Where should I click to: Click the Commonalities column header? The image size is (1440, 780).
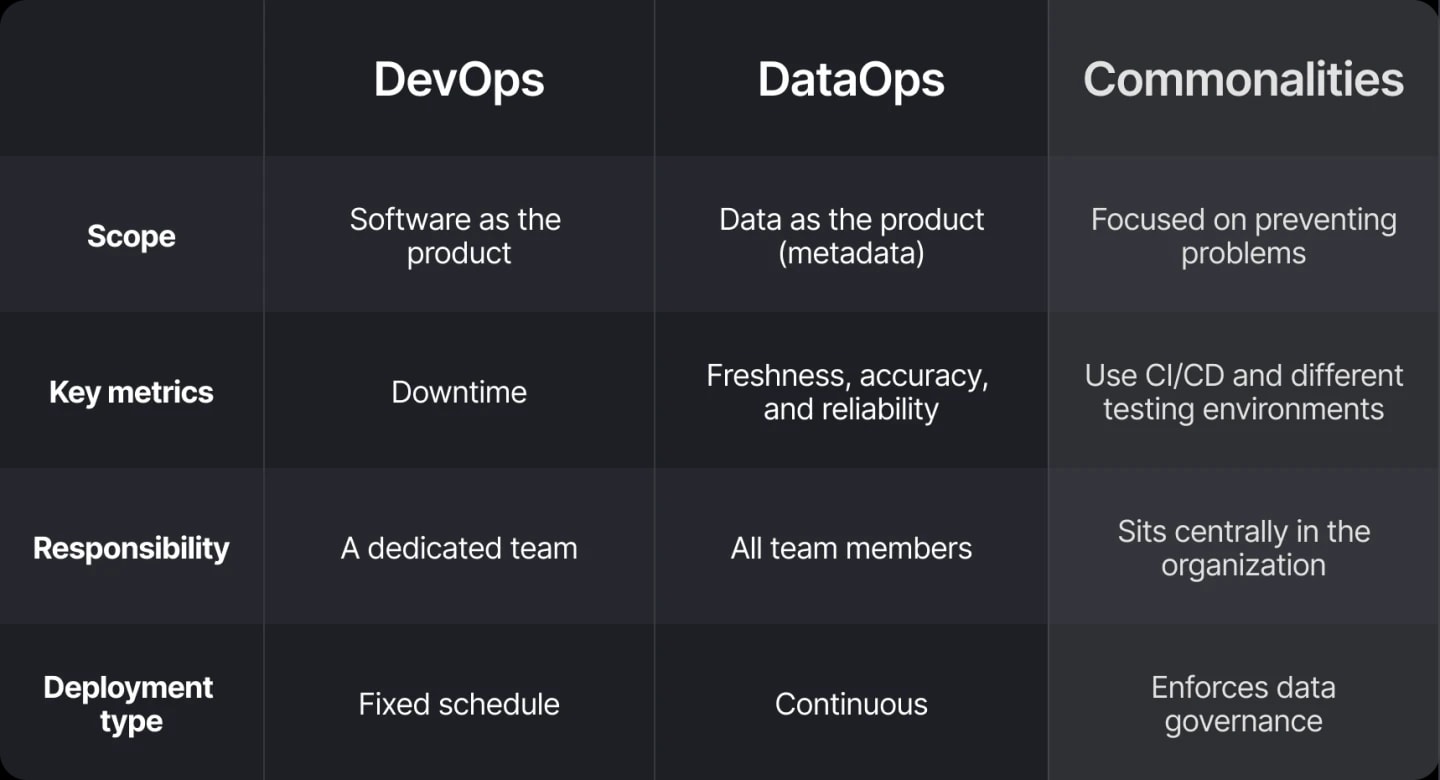click(1243, 80)
